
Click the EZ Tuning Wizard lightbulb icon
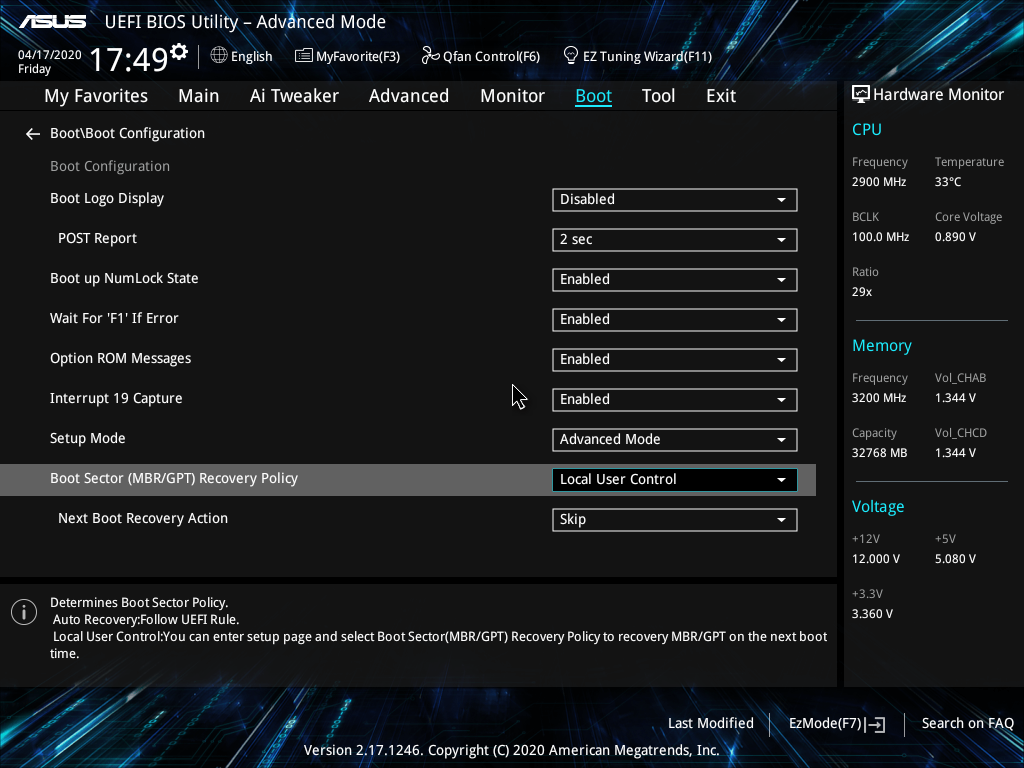[570, 56]
